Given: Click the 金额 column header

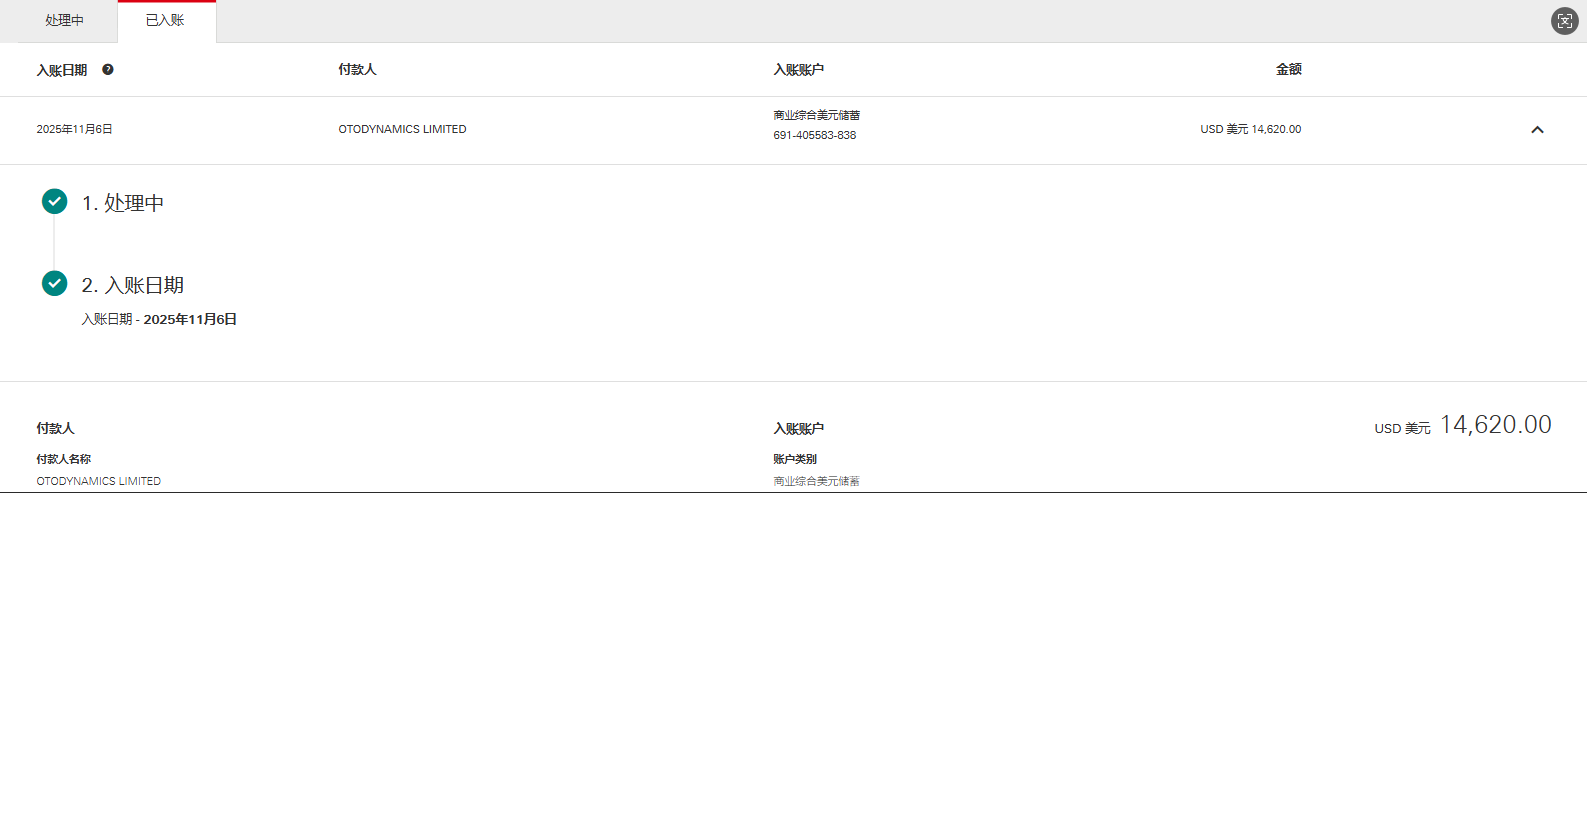Looking at the screenshot, I should tap(1288, 70).
